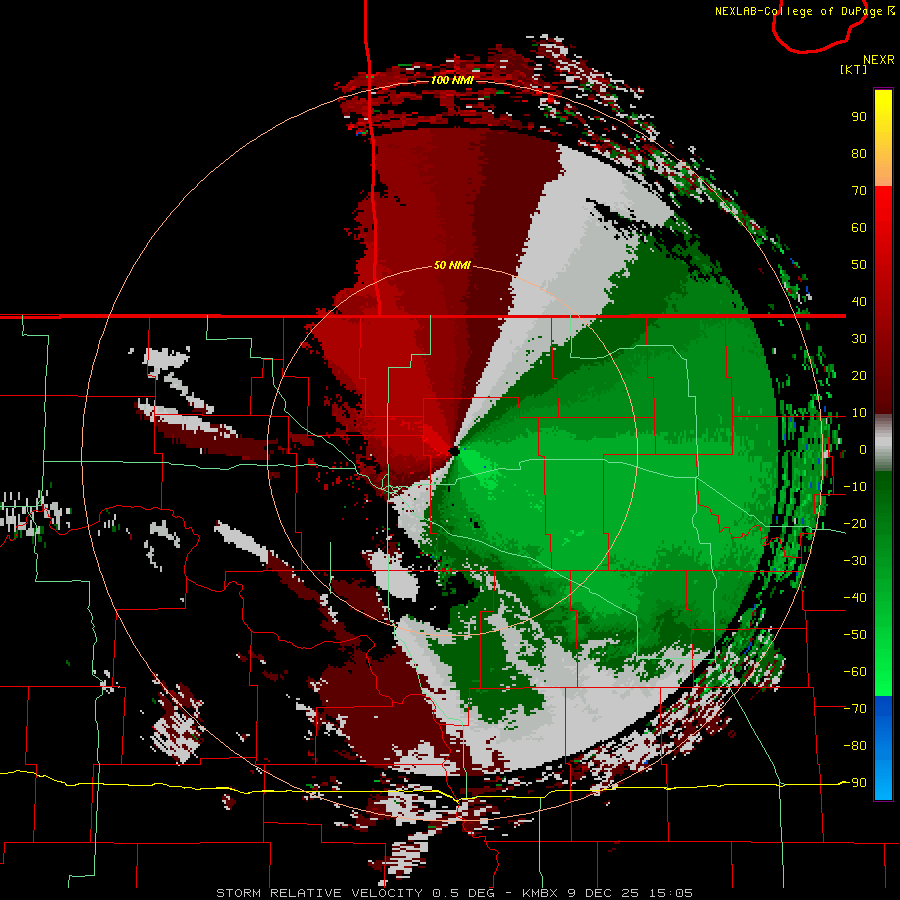Click the STORM RELATIVE VELOCITY product title
The height and width of the screenshot is (900, 900).
point(320,893)
